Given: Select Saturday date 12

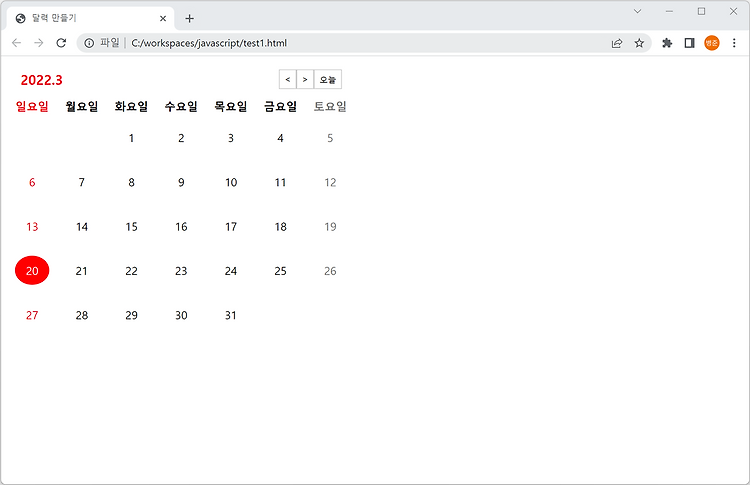Looking at the screenshot, I should tap(330, 182).
